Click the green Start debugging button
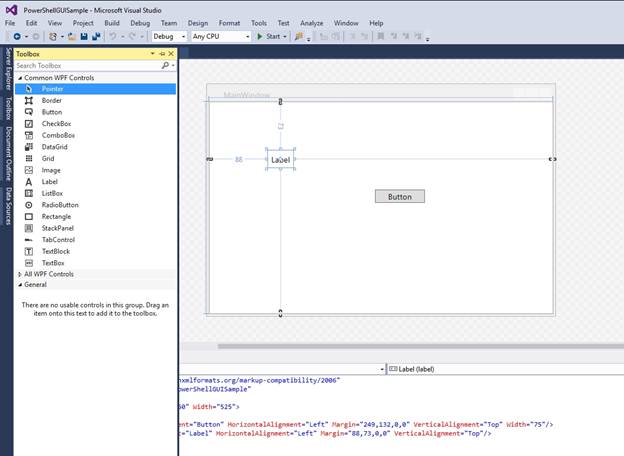Viewport: 624px width, 456px height. click(269, 37)
